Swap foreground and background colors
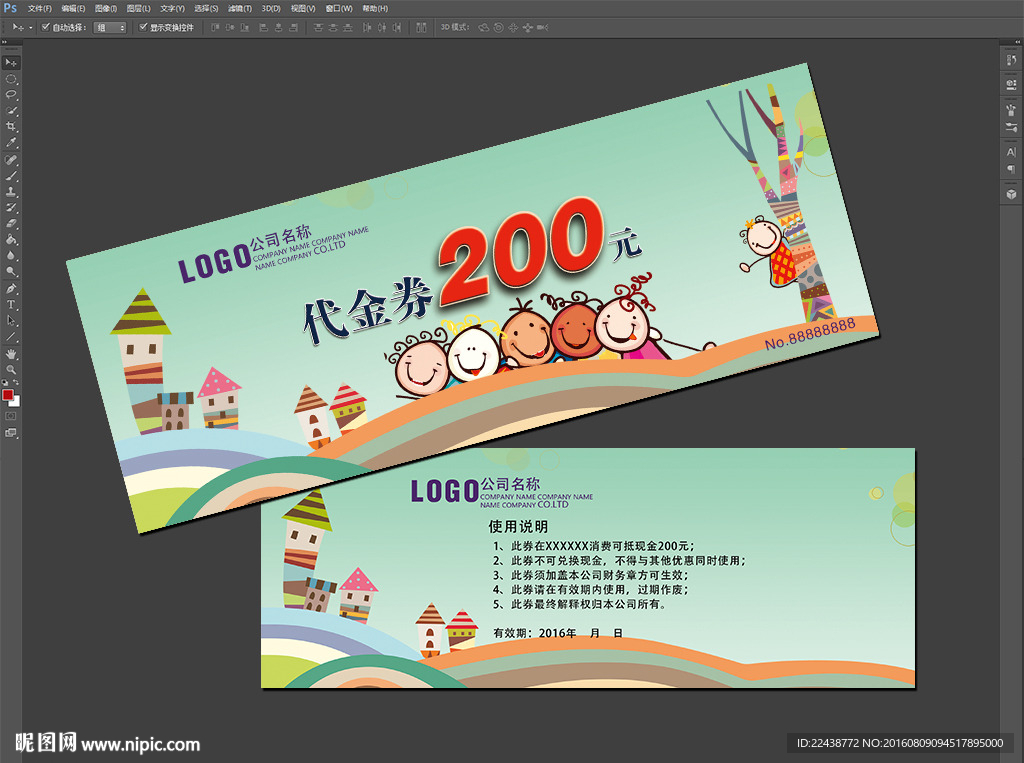 (16, 383)
